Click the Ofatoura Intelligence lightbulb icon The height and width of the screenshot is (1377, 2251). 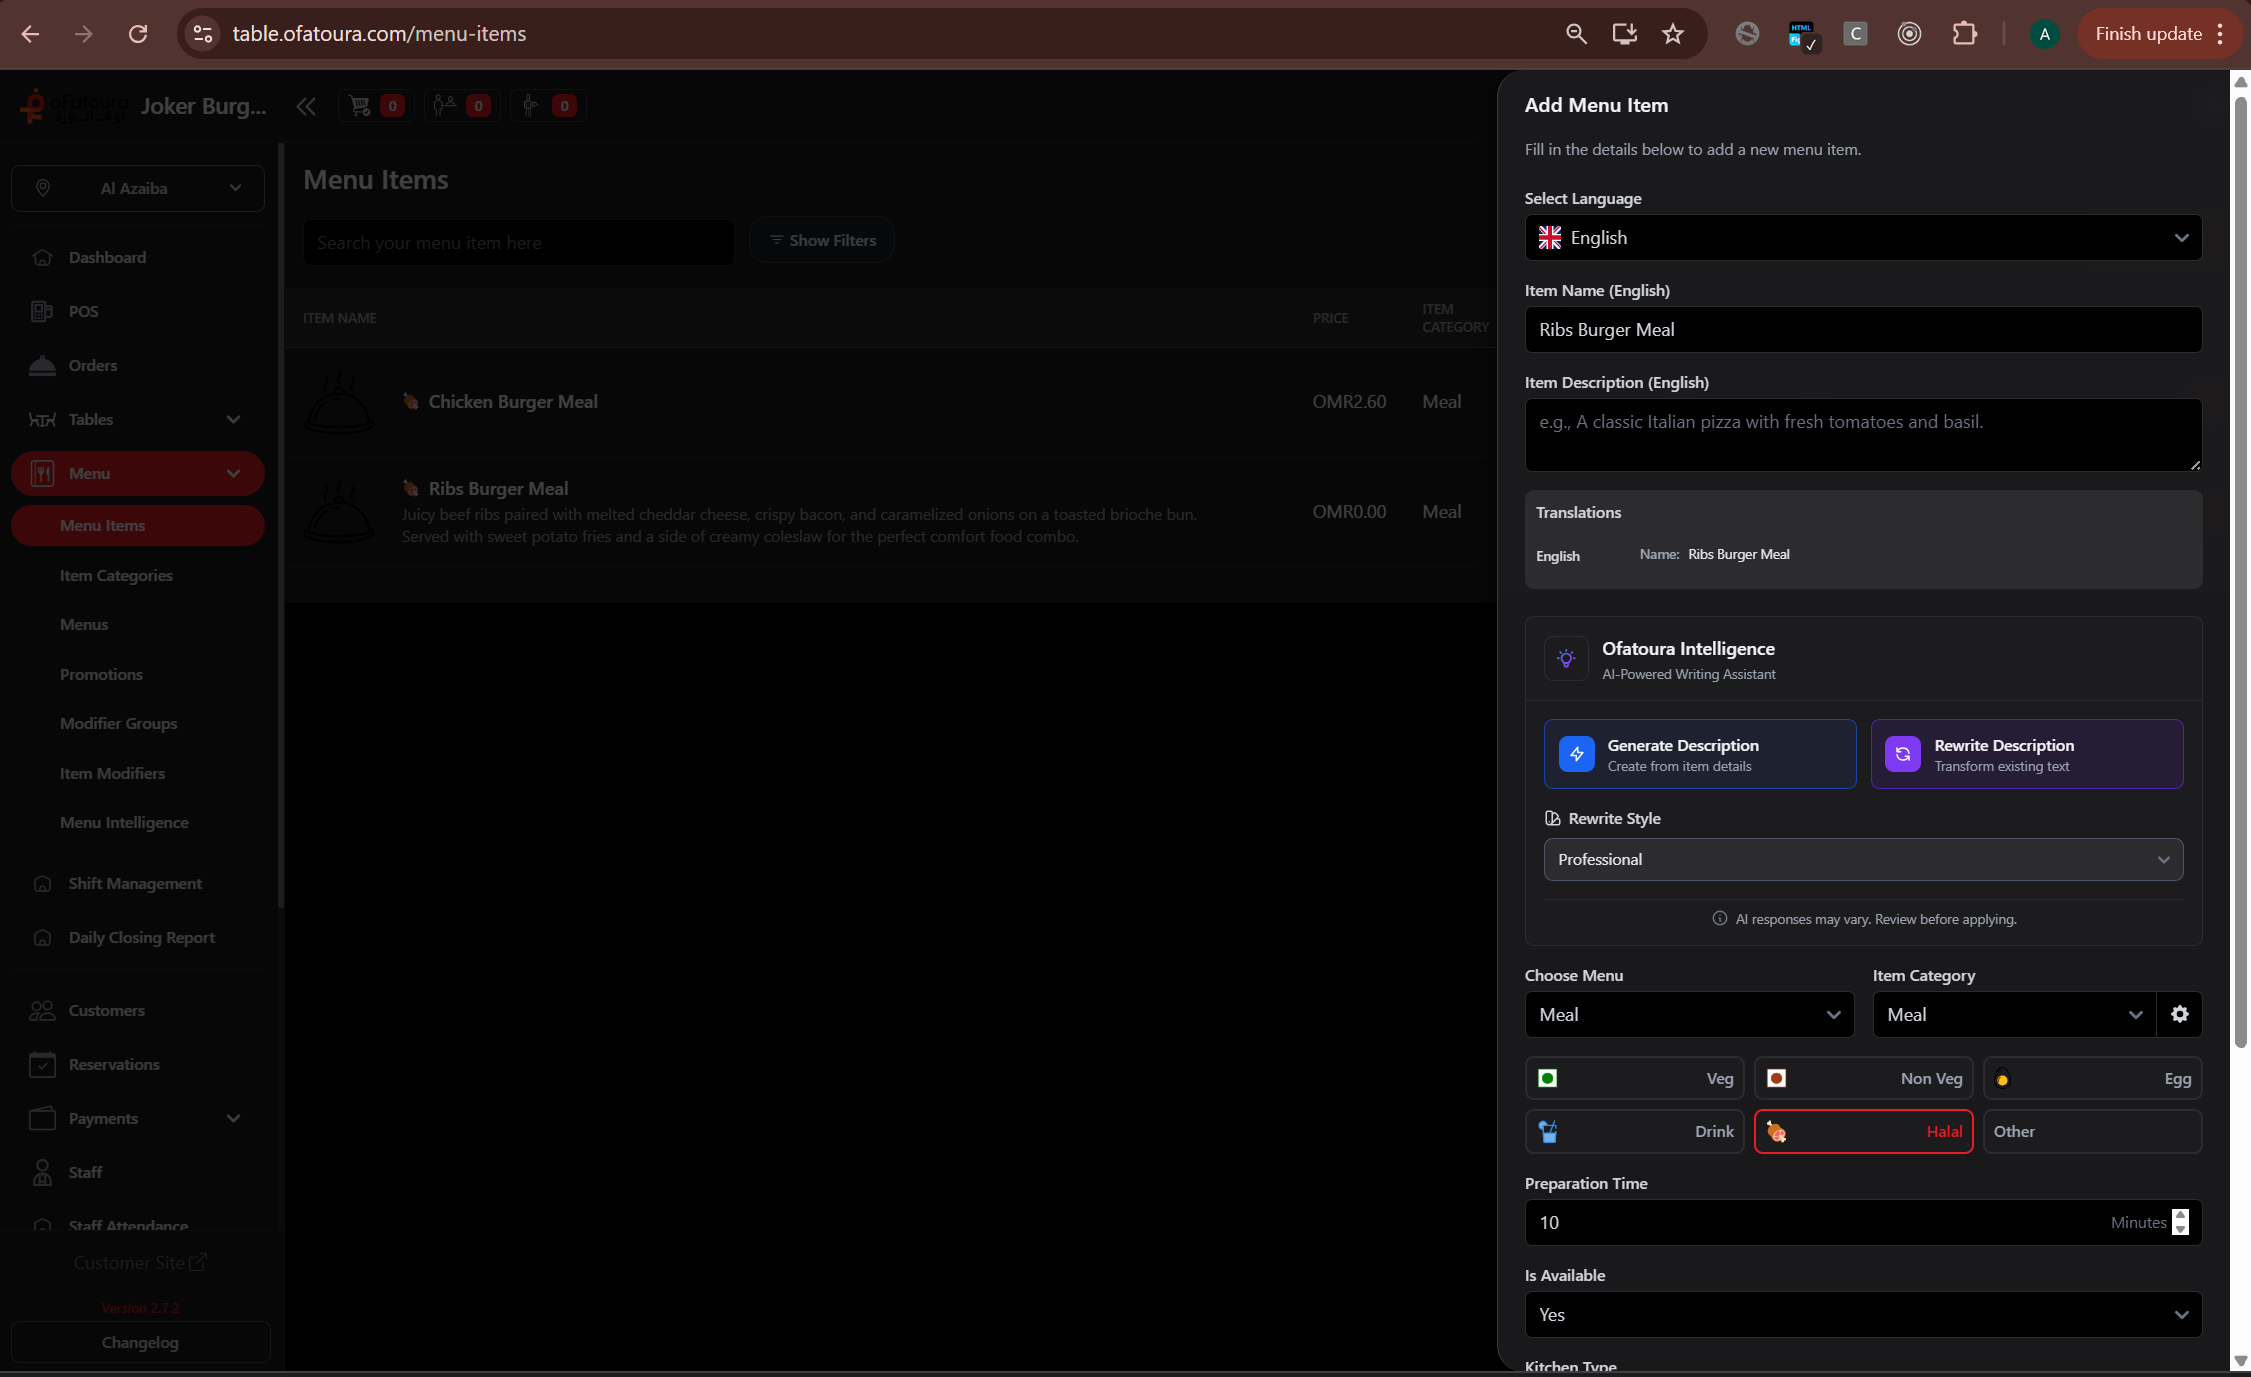coord(1566,659)
